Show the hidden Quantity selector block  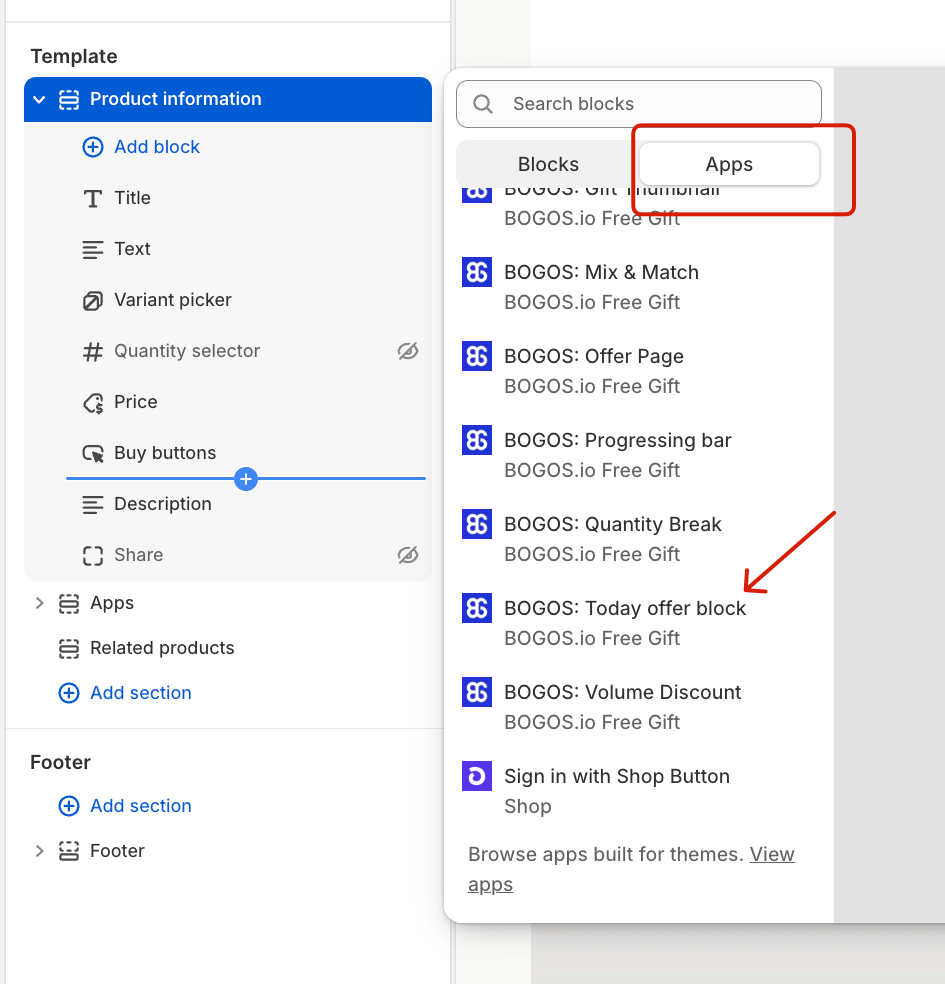click(x=408, y=351)
